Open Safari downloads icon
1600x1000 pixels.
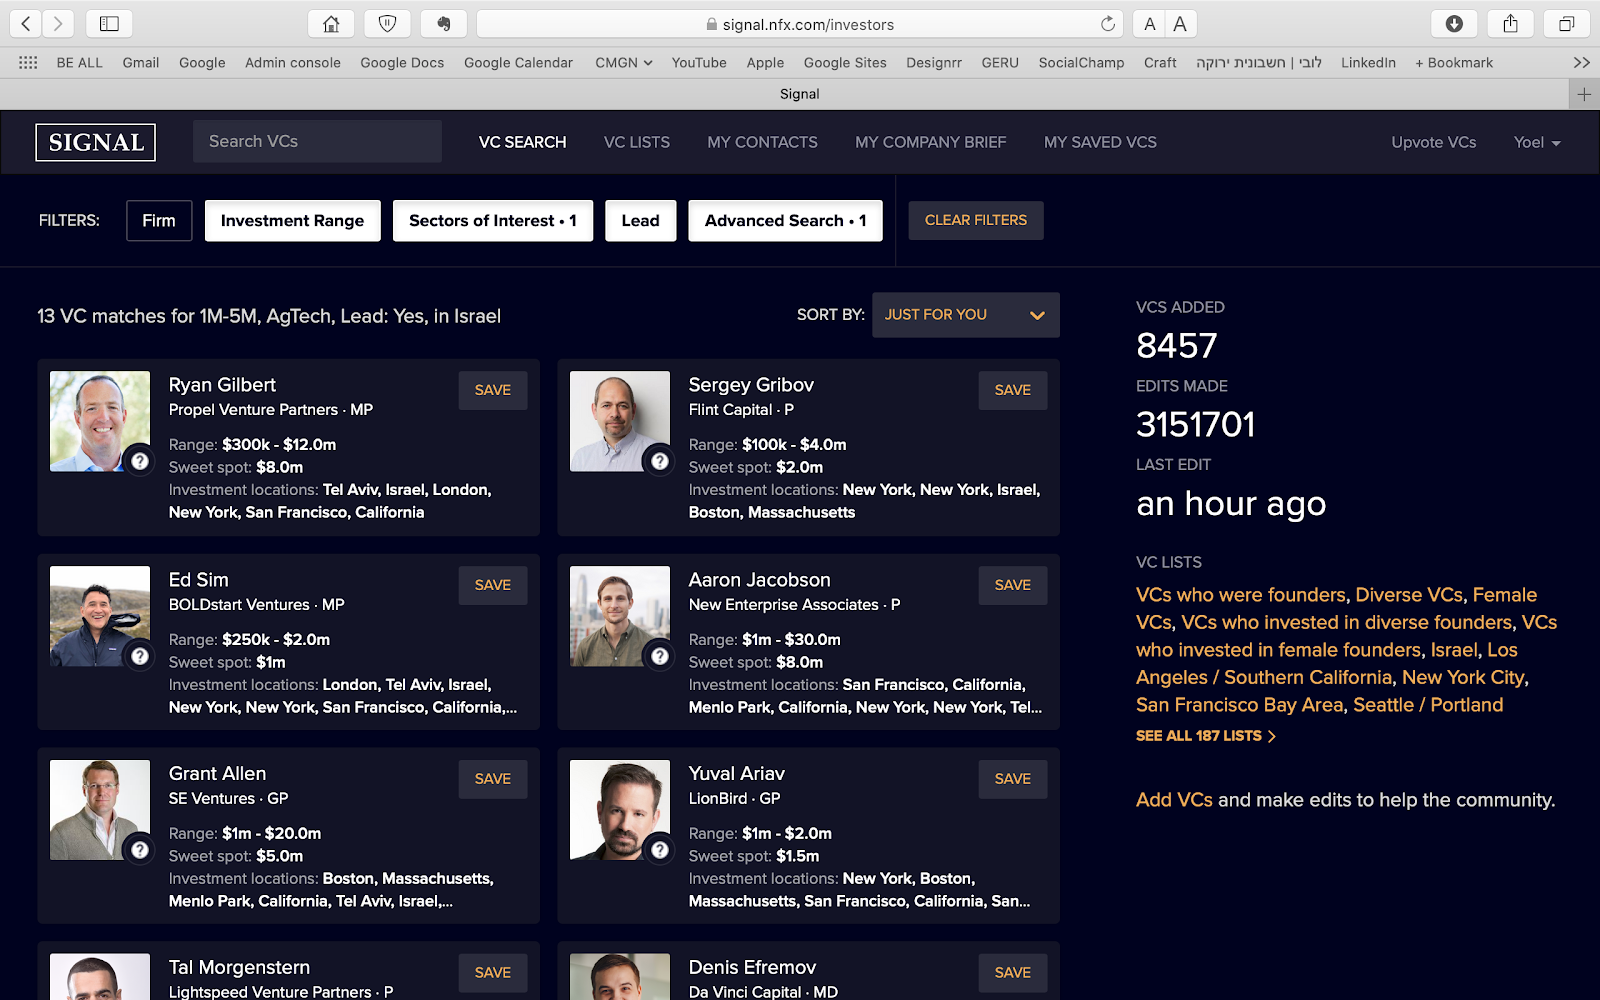click(1454, 24)
